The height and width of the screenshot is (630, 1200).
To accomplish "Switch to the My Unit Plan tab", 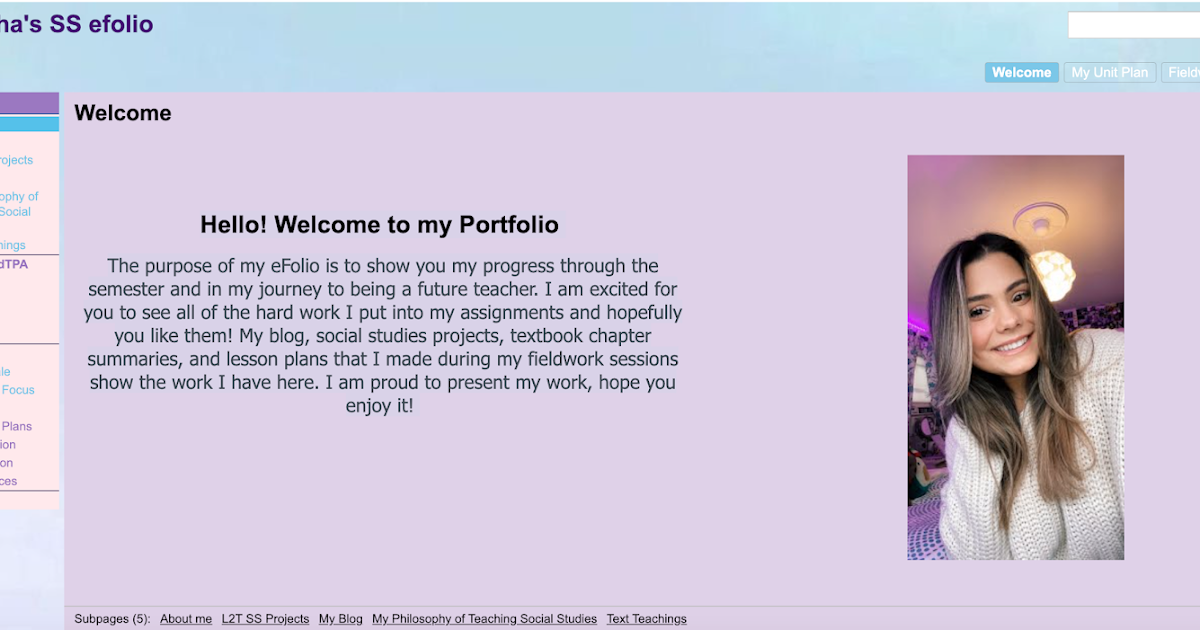I will point(1110,72).
